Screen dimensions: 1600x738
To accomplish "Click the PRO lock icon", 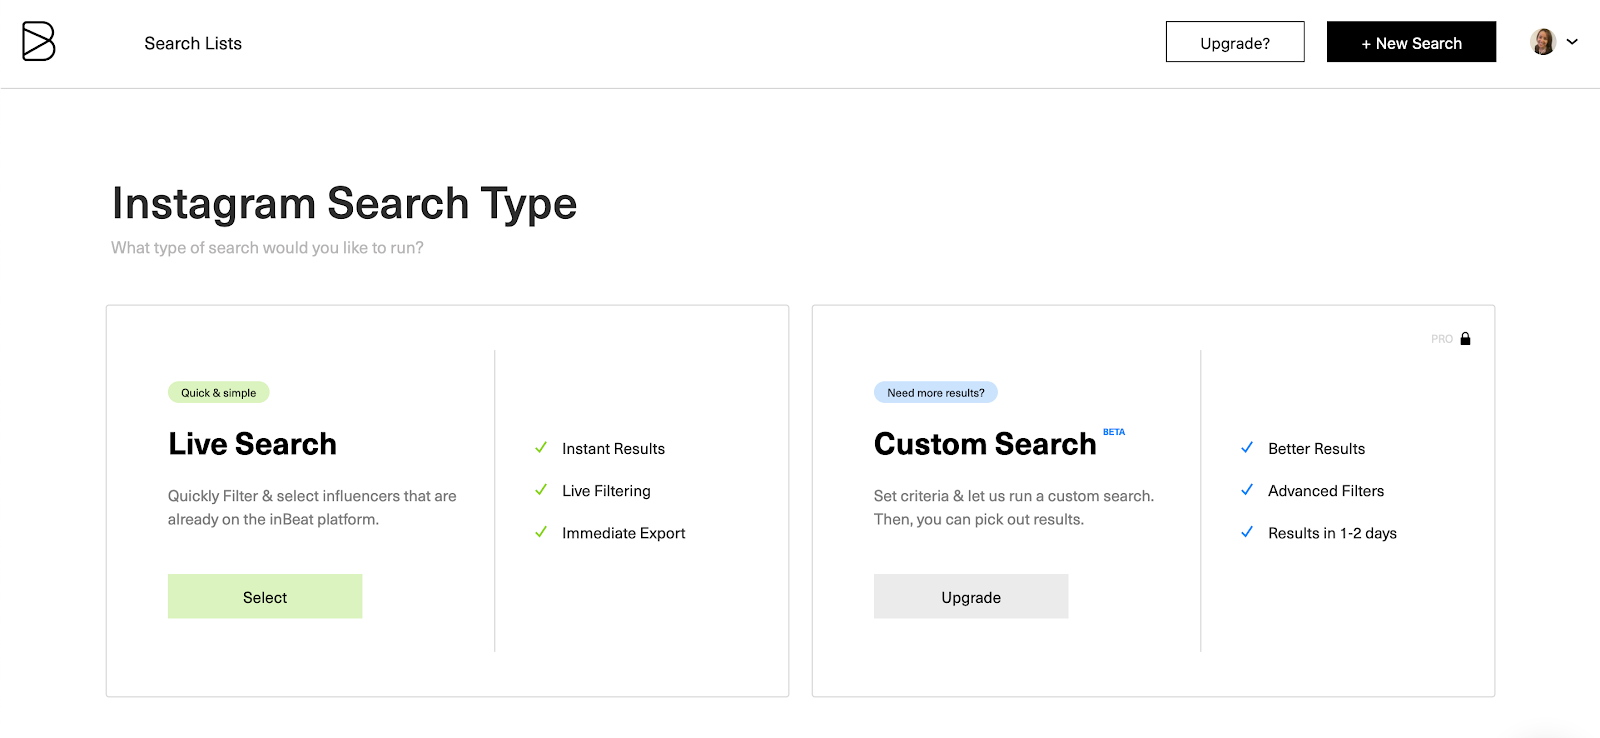I will click(1465, 339).
